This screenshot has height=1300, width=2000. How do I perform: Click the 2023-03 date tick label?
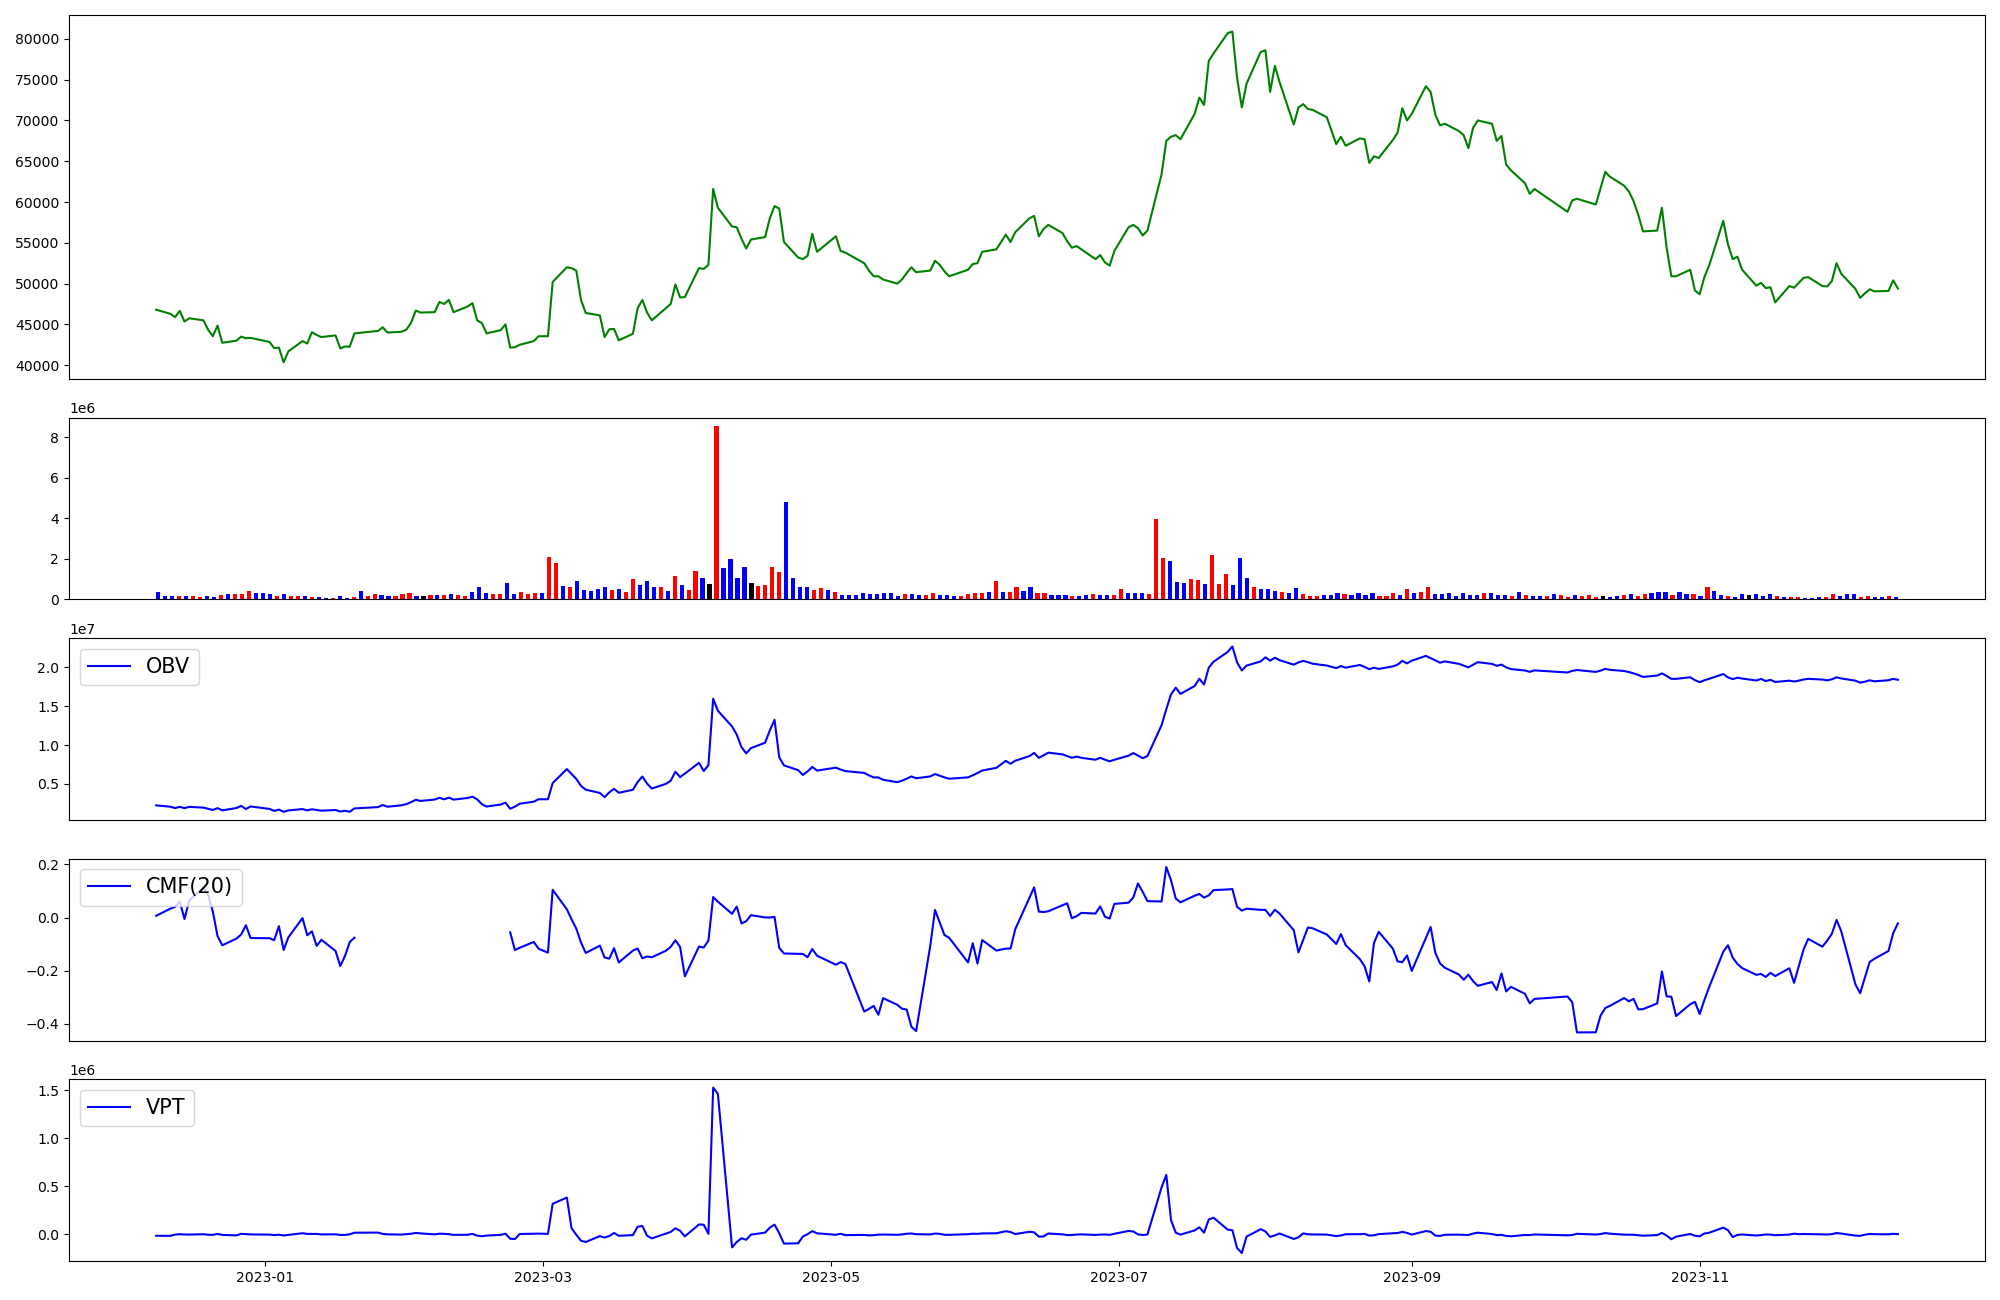(x=544, y=1276)
